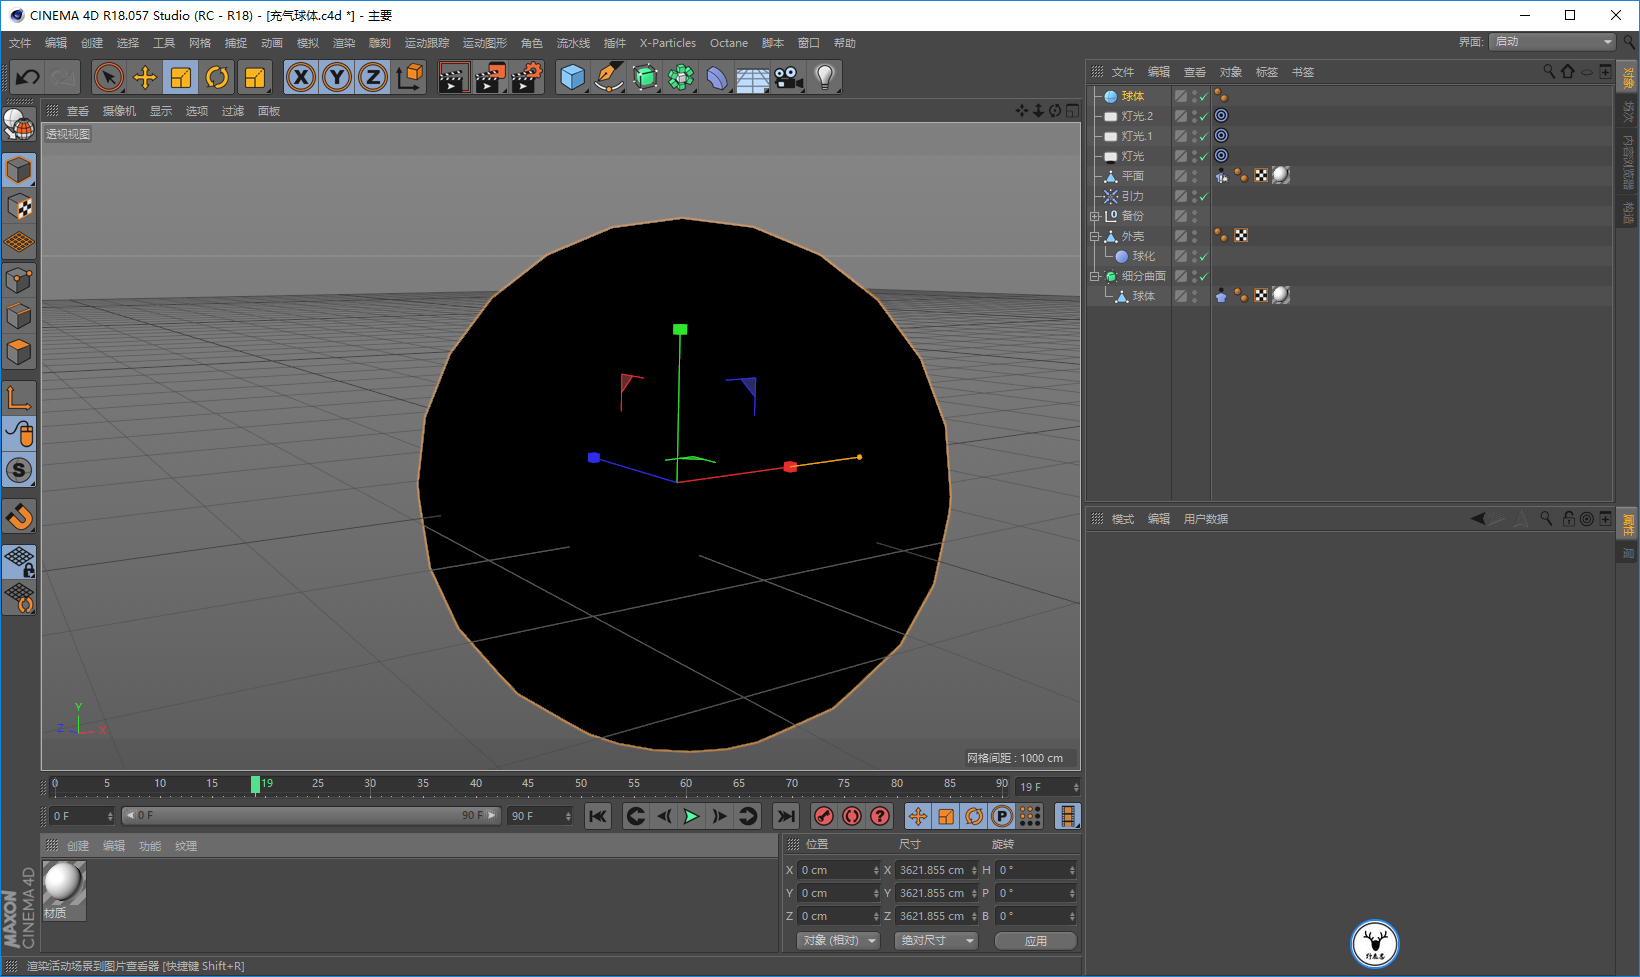The image size is (1640, 977).
Task: Select the 引力 object
Action: pos(1132,196)
